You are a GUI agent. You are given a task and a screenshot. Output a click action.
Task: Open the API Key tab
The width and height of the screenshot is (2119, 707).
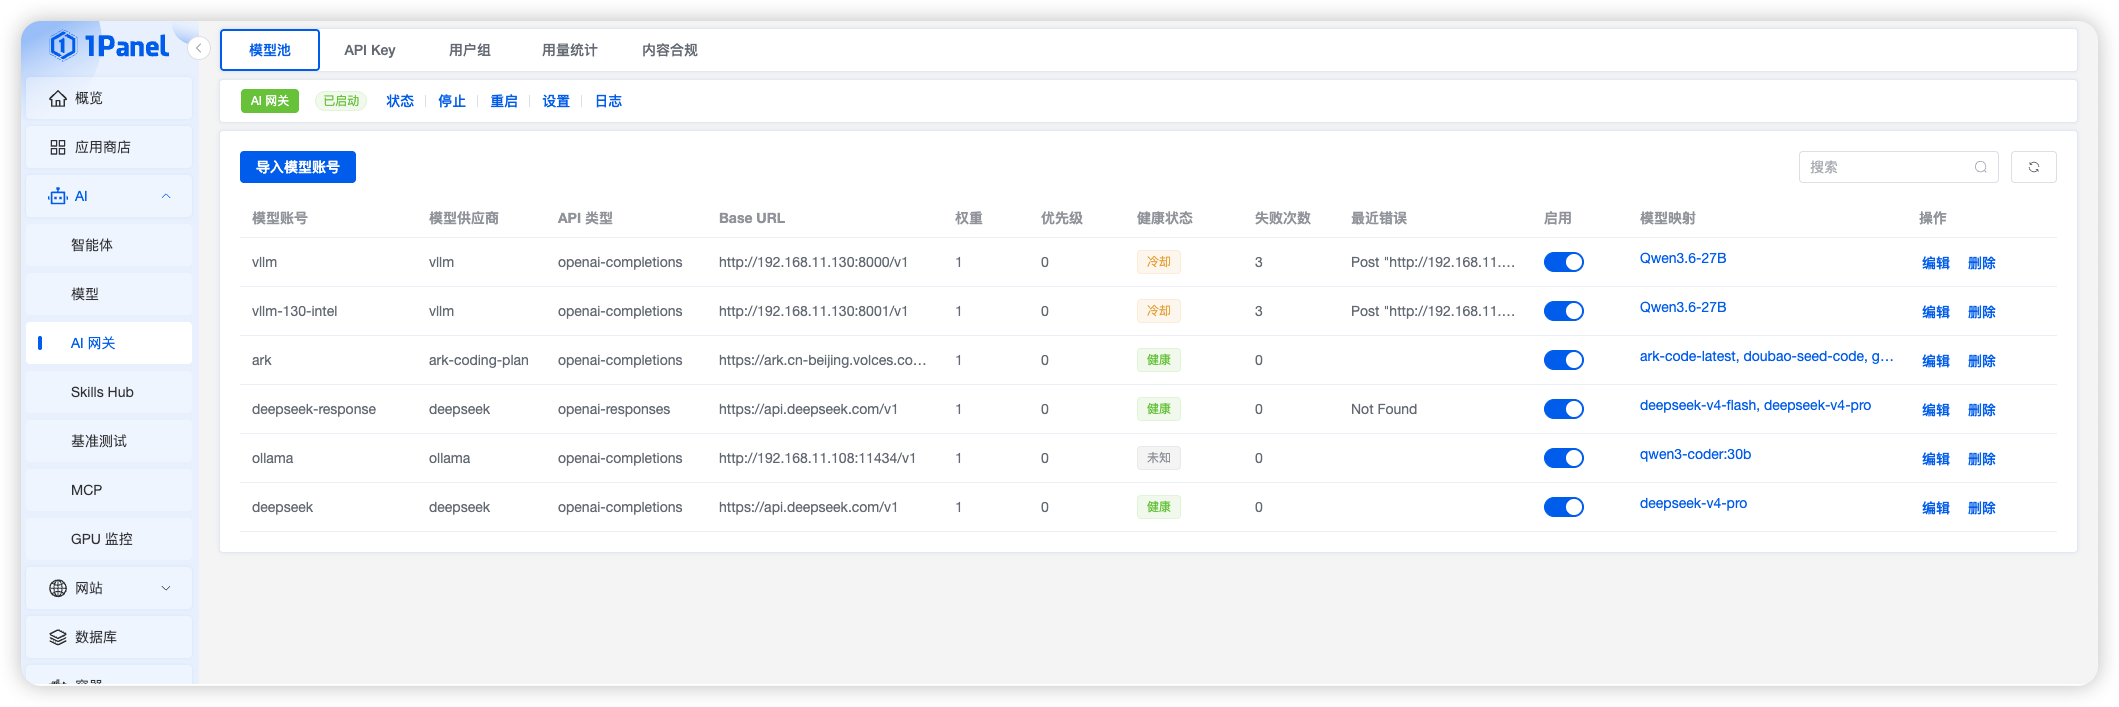370,50
